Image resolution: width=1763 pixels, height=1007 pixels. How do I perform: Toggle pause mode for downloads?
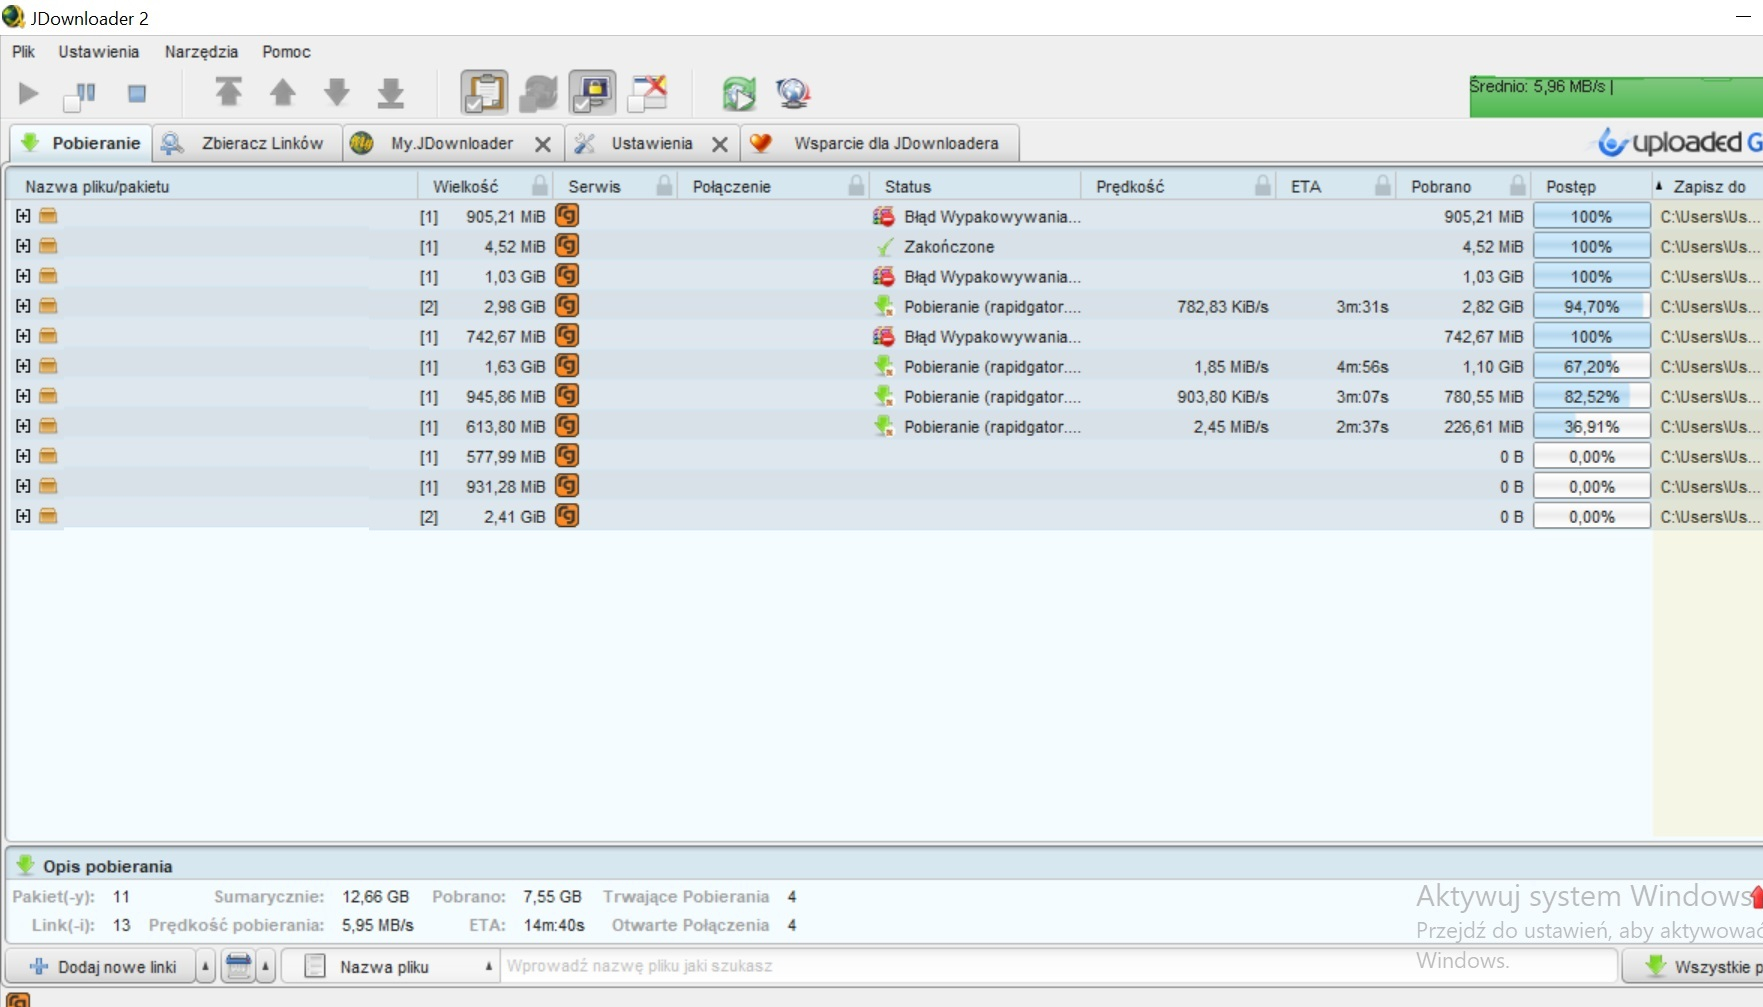click(x=80, y=95)
